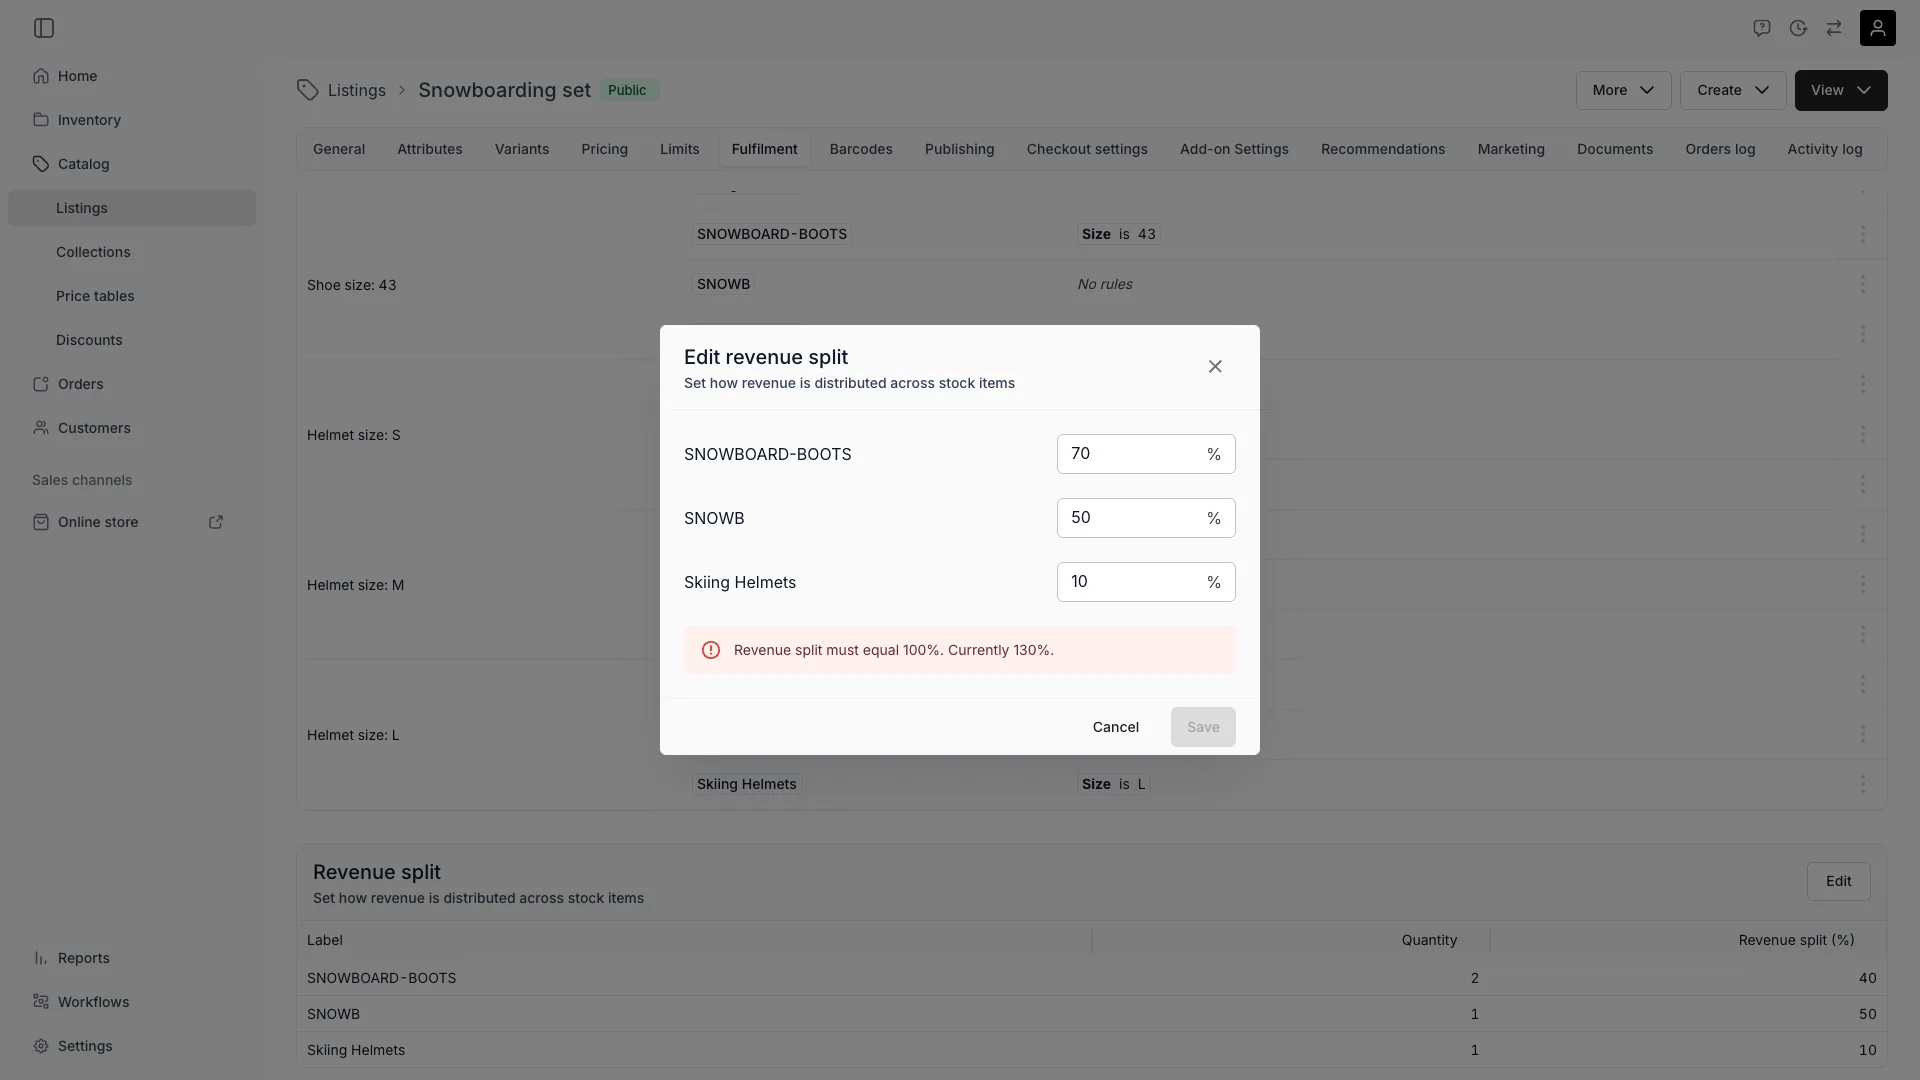Go to Listings breadcrumb link

(356, 90)
